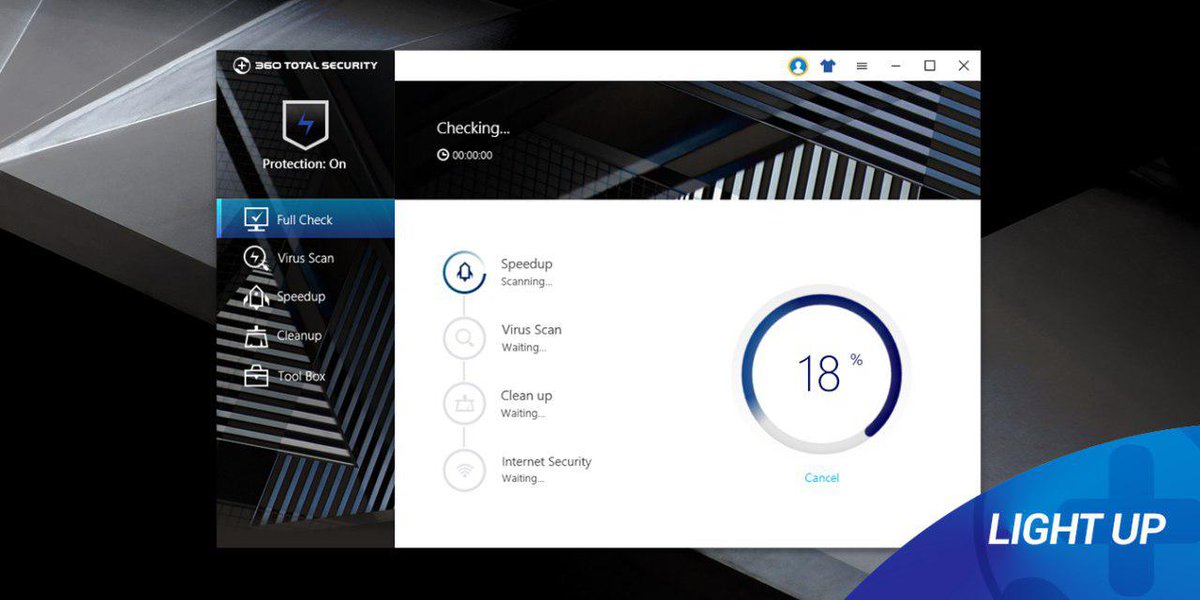The image size is (1200, 600).
Task: Cancel the running full check
Action: tap(822, 478)
